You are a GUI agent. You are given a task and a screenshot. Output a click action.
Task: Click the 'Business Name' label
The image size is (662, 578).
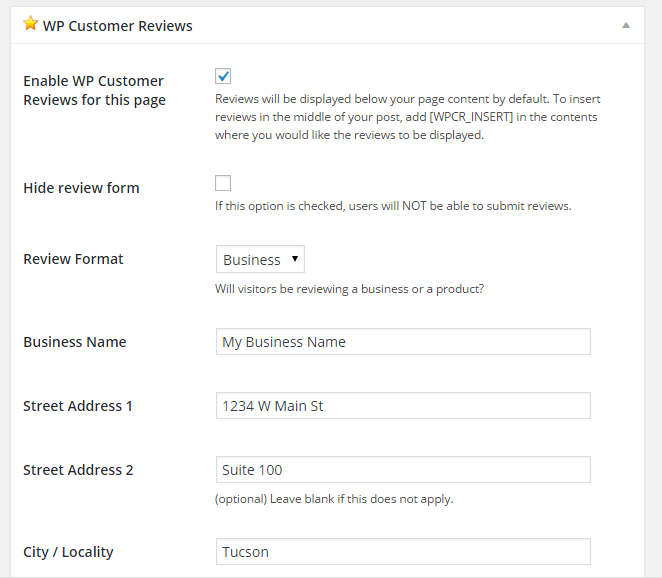[75, 342]
